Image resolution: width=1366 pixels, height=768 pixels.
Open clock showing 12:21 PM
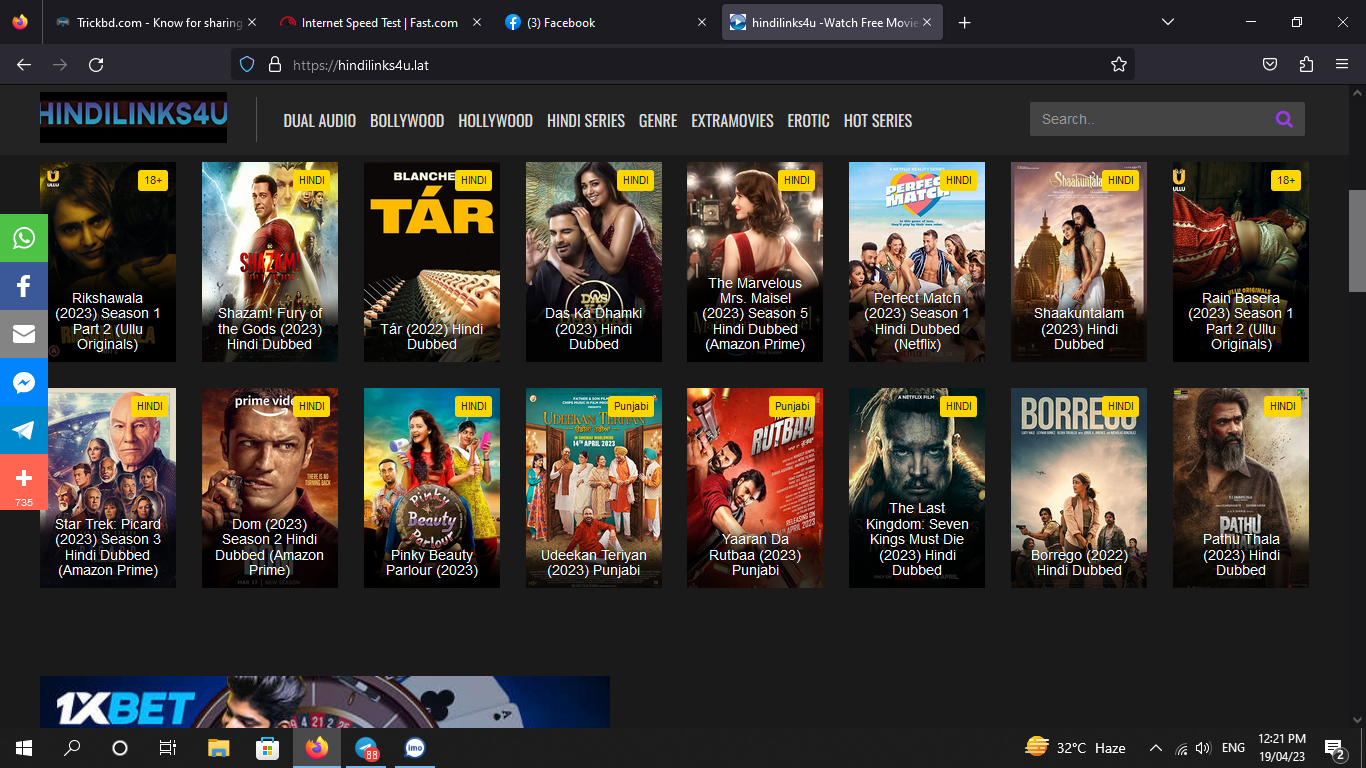click(x=1282, y=748)
